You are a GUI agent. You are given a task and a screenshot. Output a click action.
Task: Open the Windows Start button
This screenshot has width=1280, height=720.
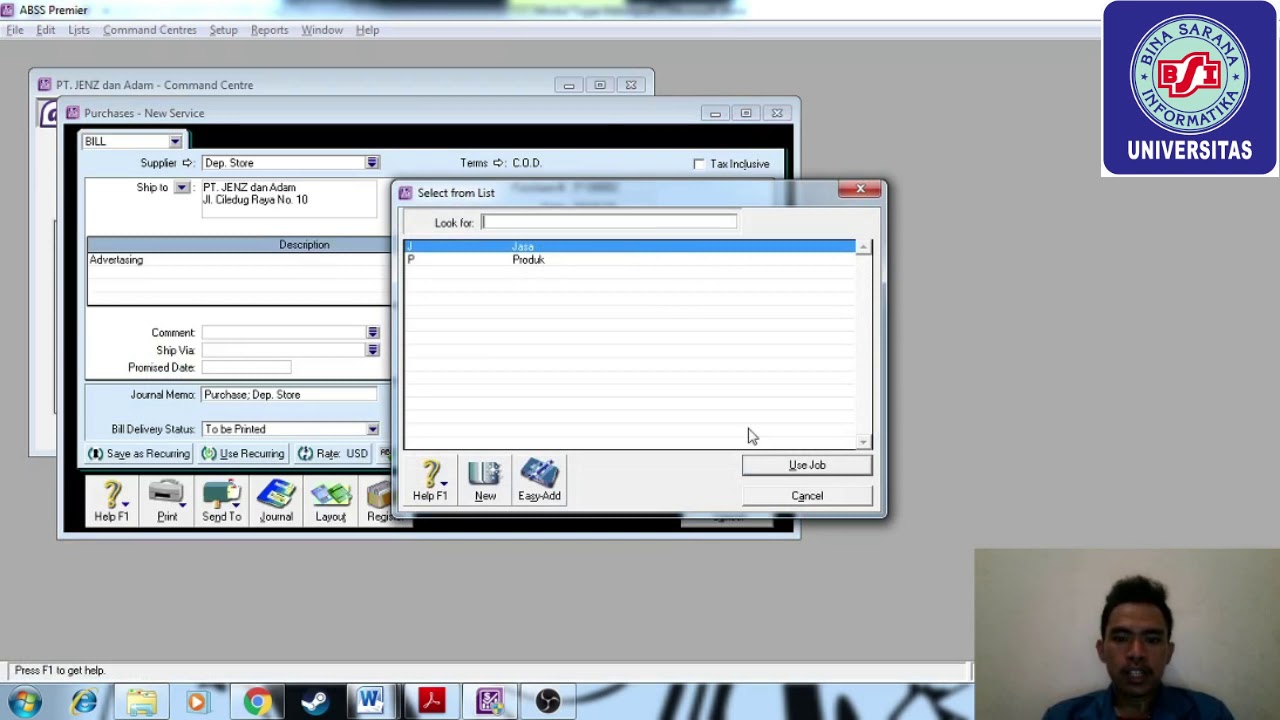click(x=25, y=702)
